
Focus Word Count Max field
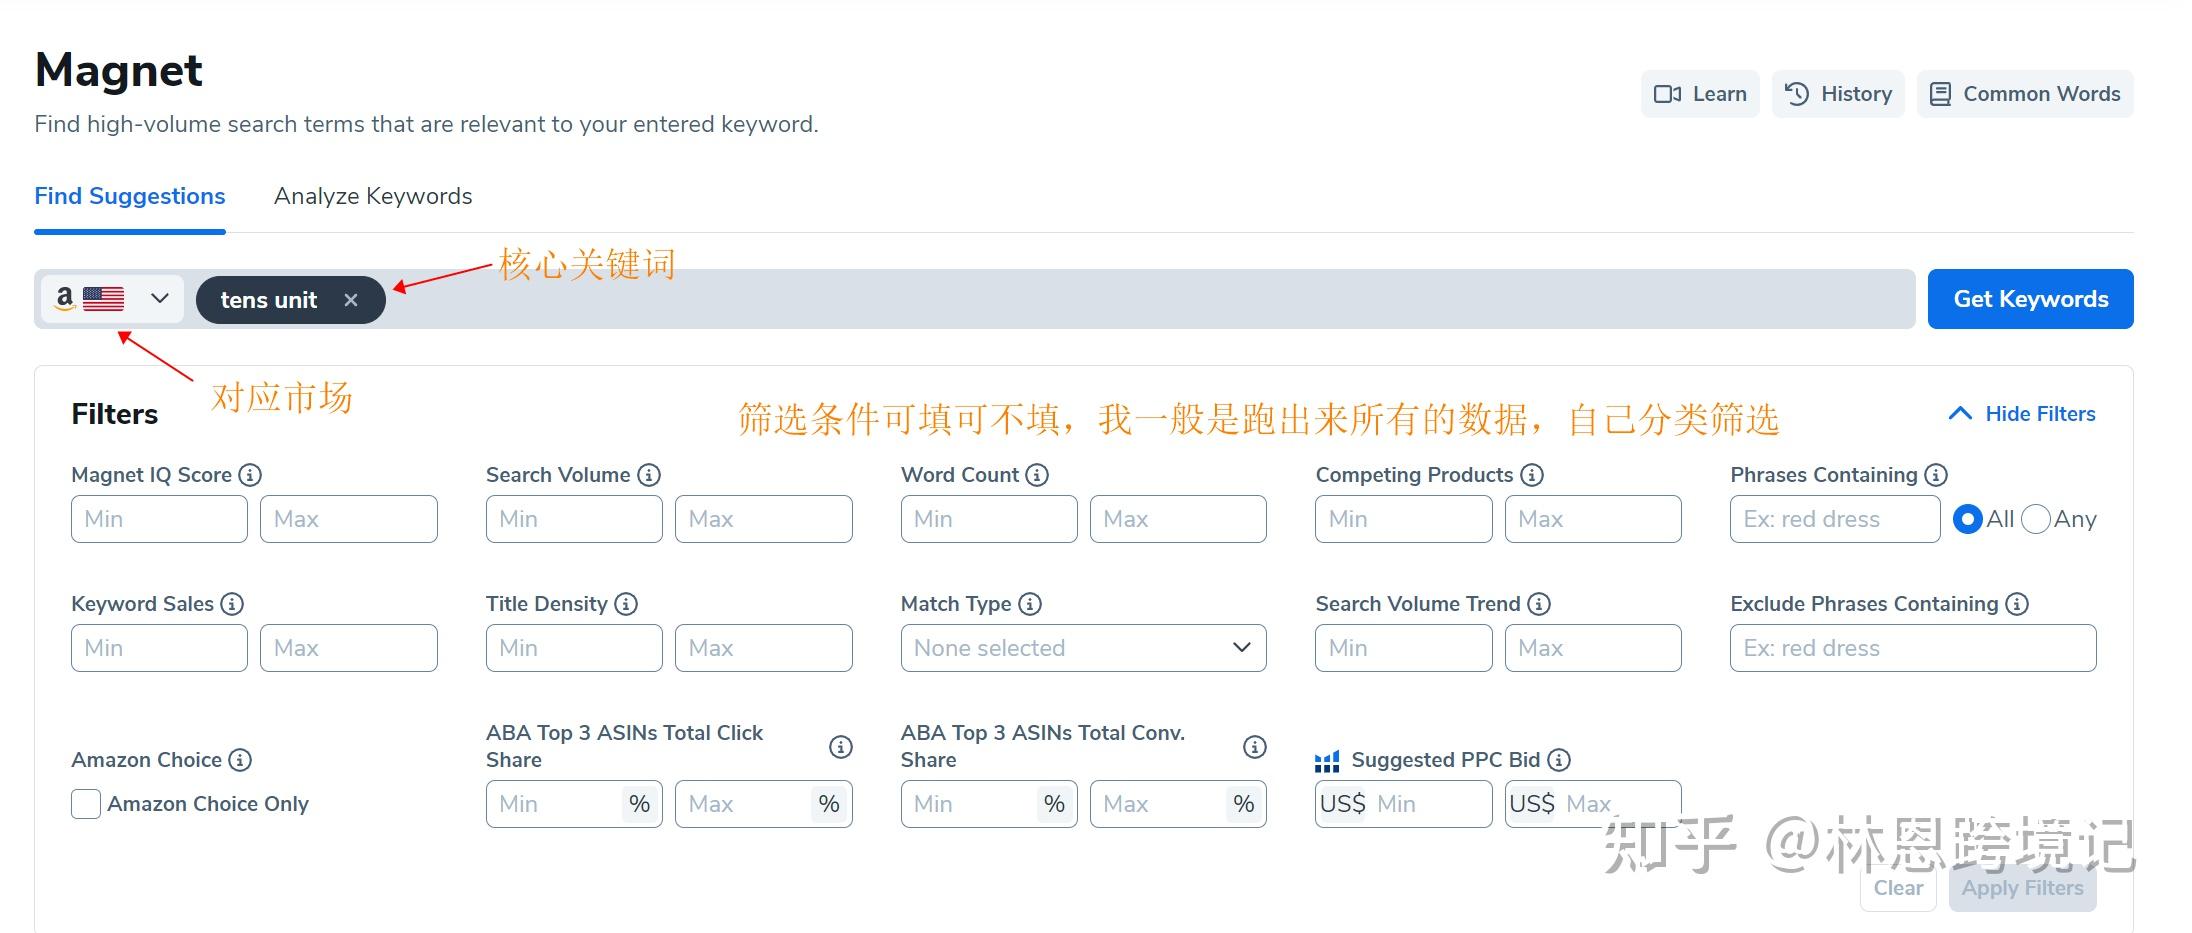[1178, 519]
